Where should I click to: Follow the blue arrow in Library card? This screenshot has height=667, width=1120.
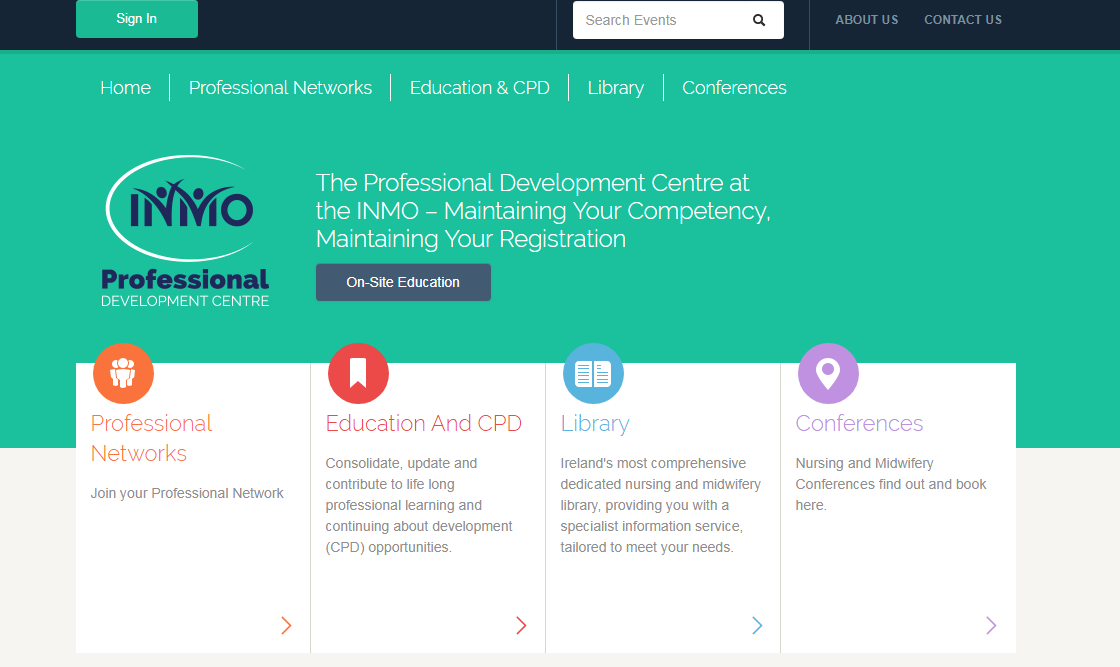[756, 626]
